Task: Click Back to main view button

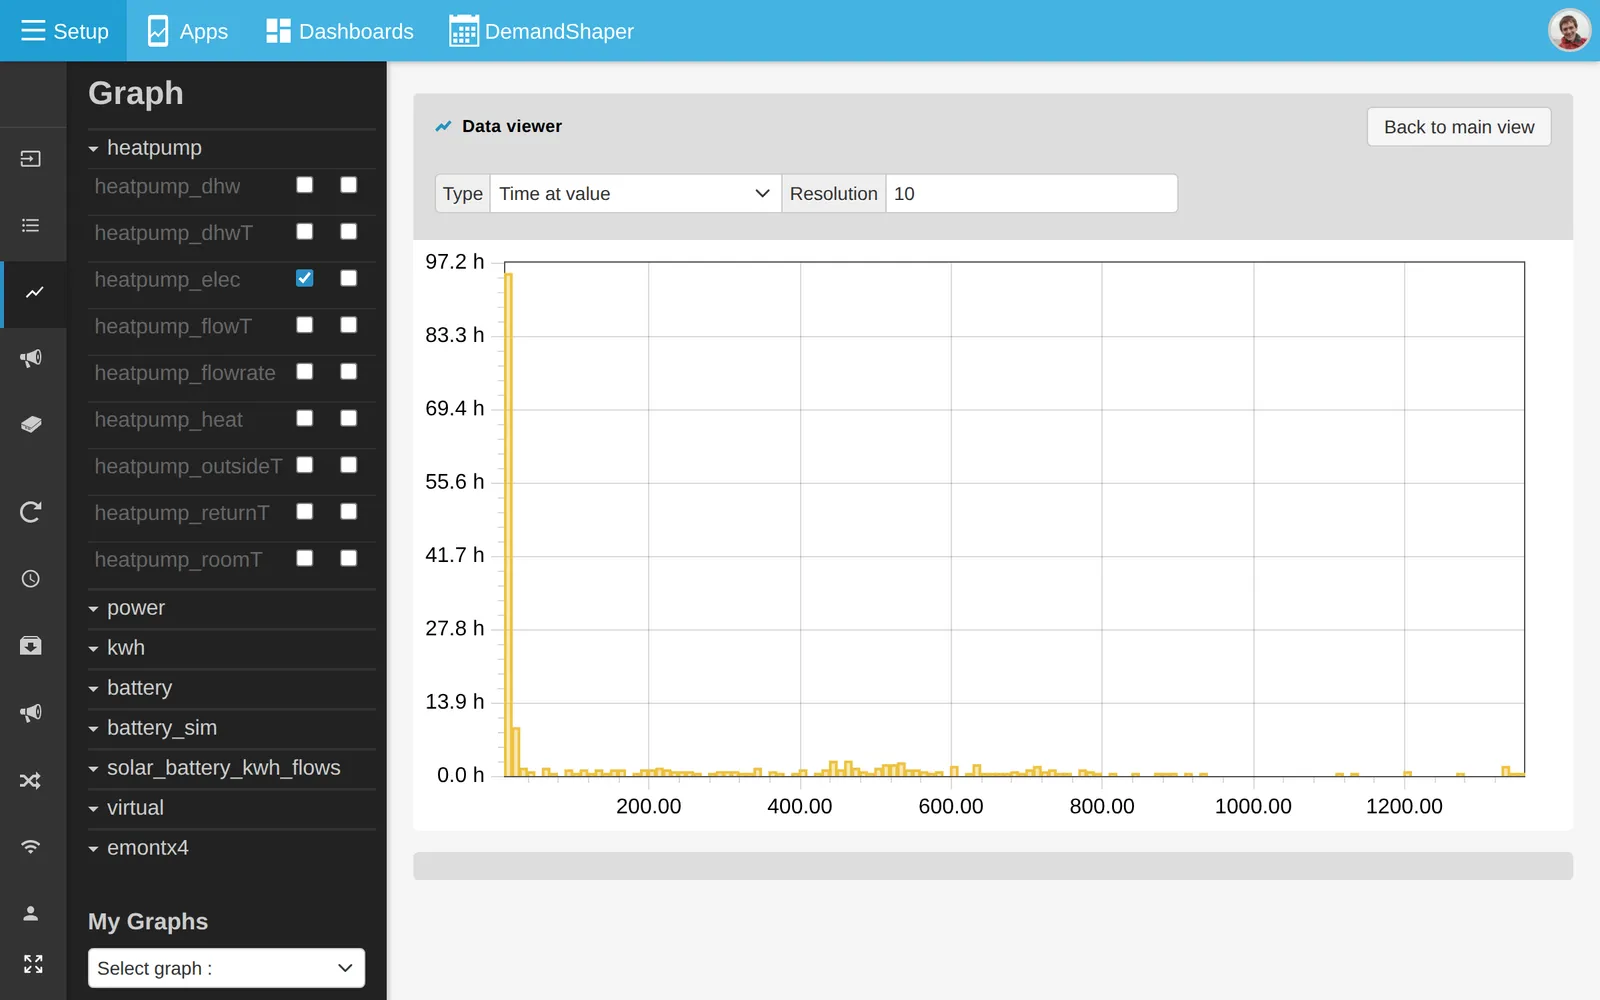Action: [1459, 127]
